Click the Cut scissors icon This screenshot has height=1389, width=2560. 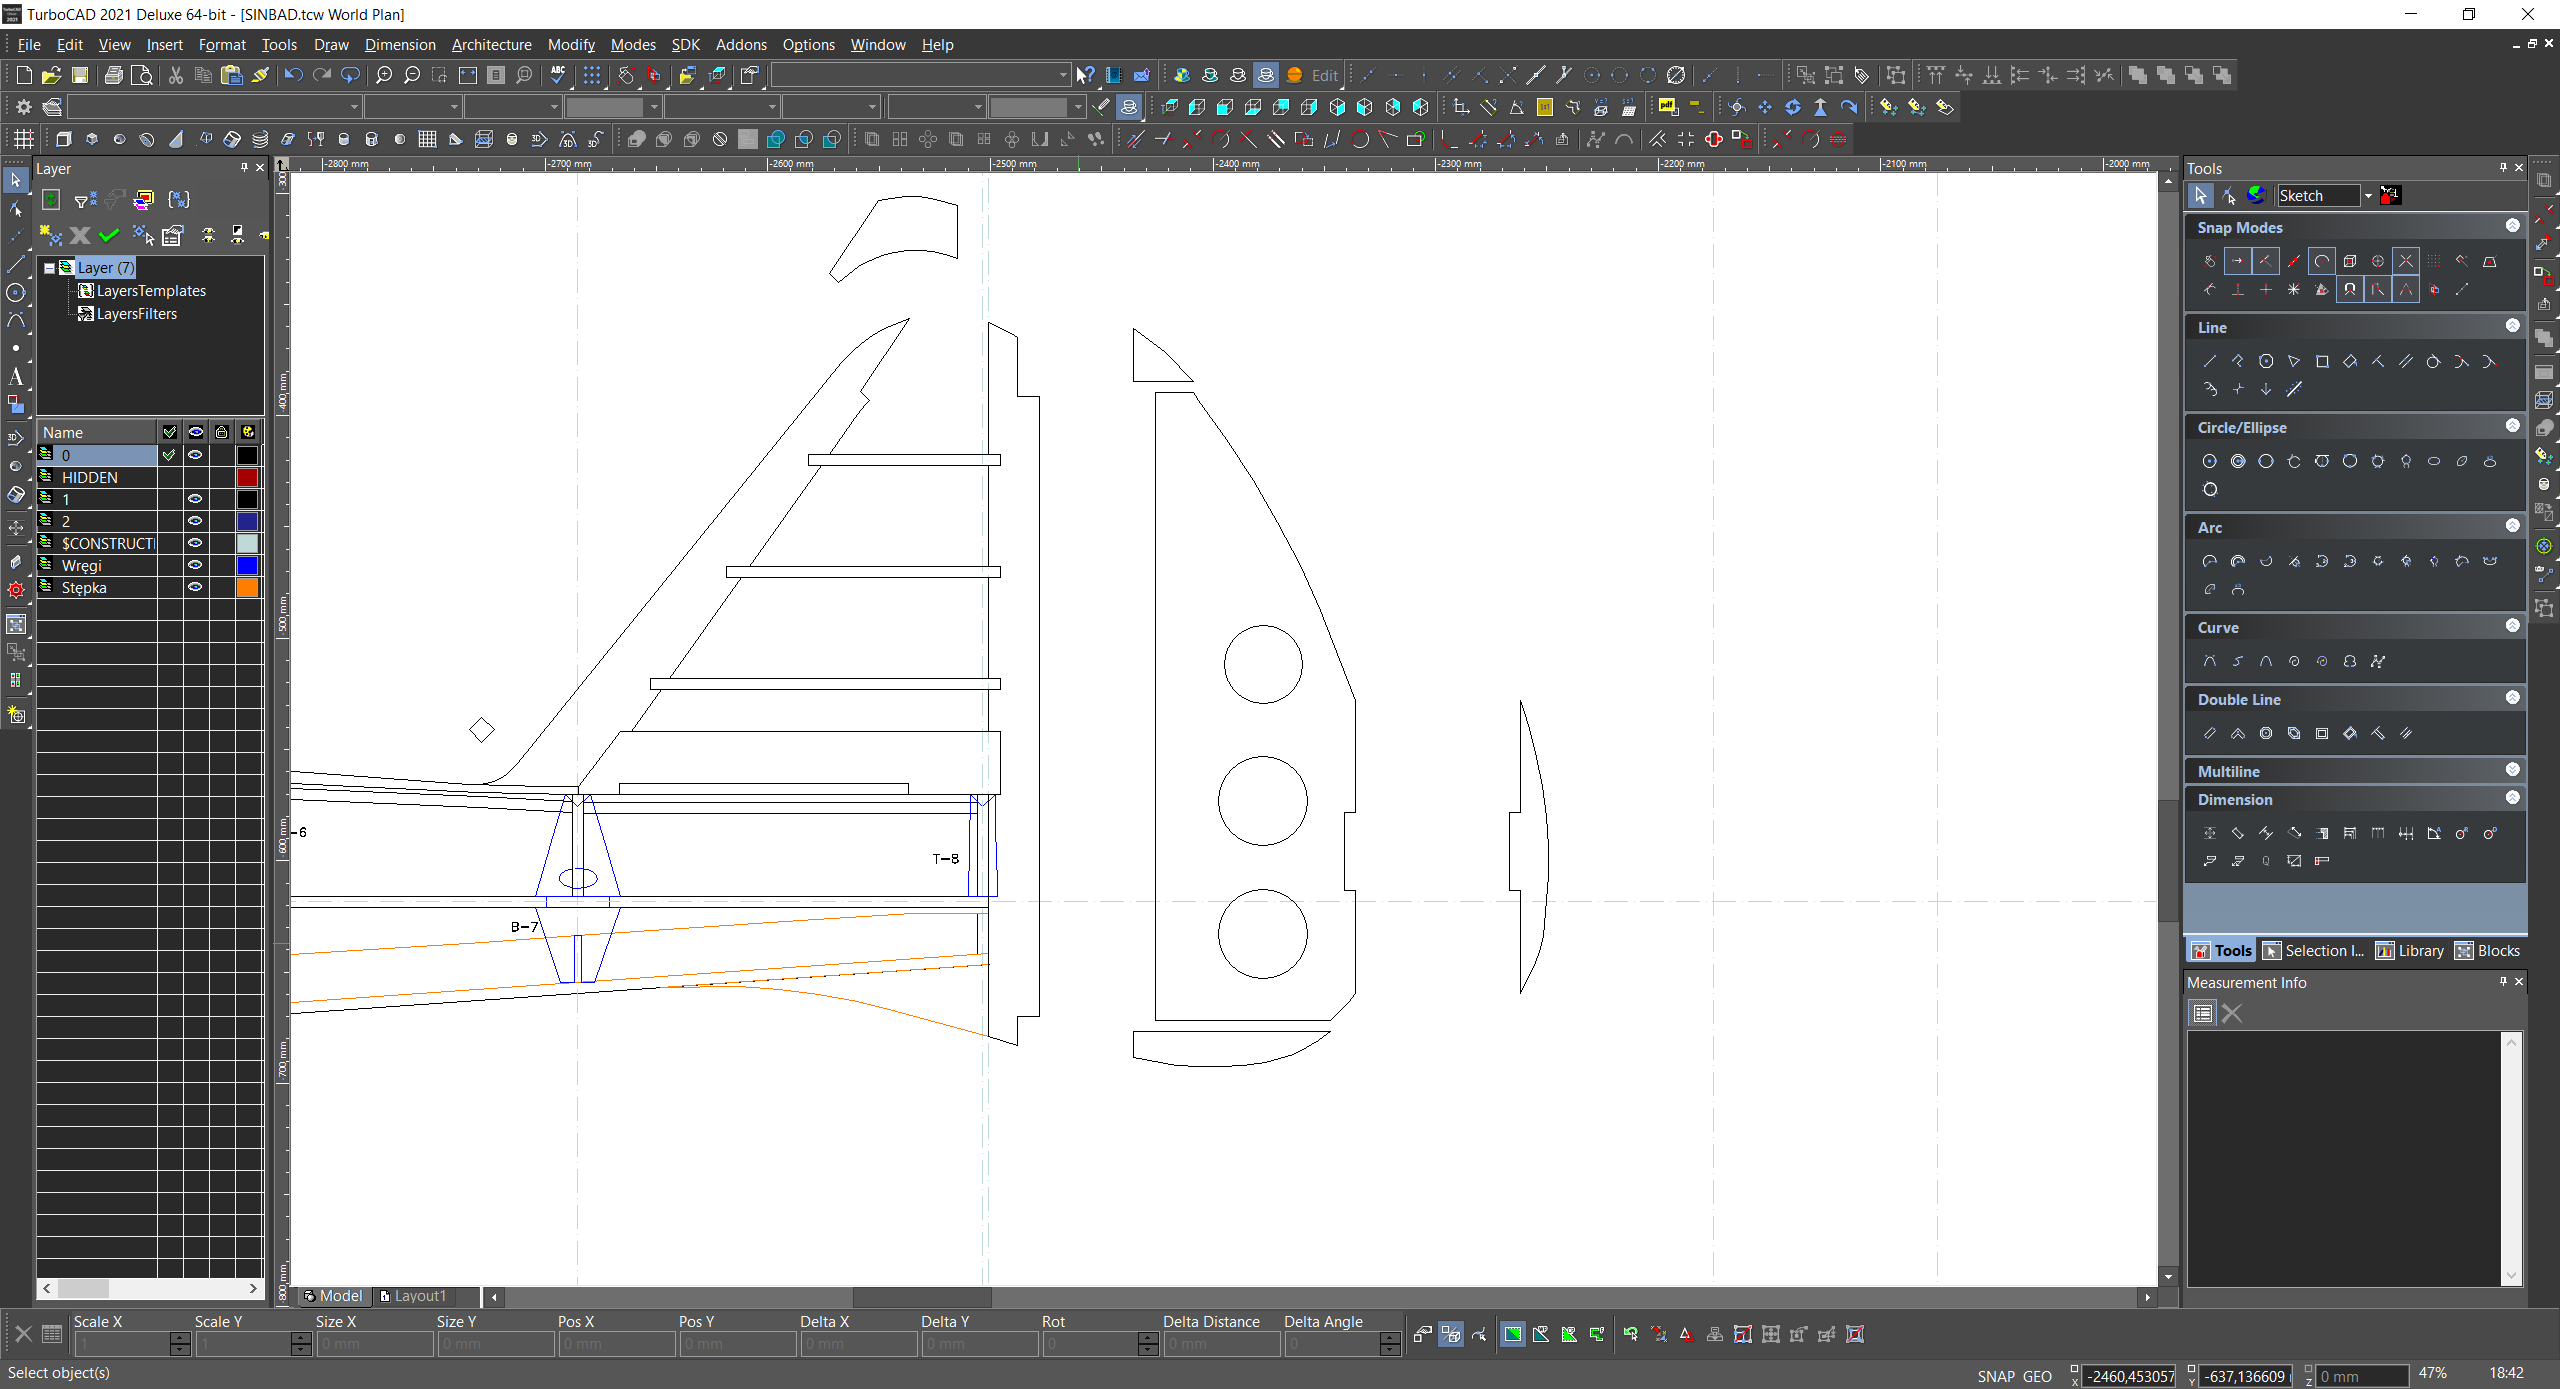click(176, 75)
